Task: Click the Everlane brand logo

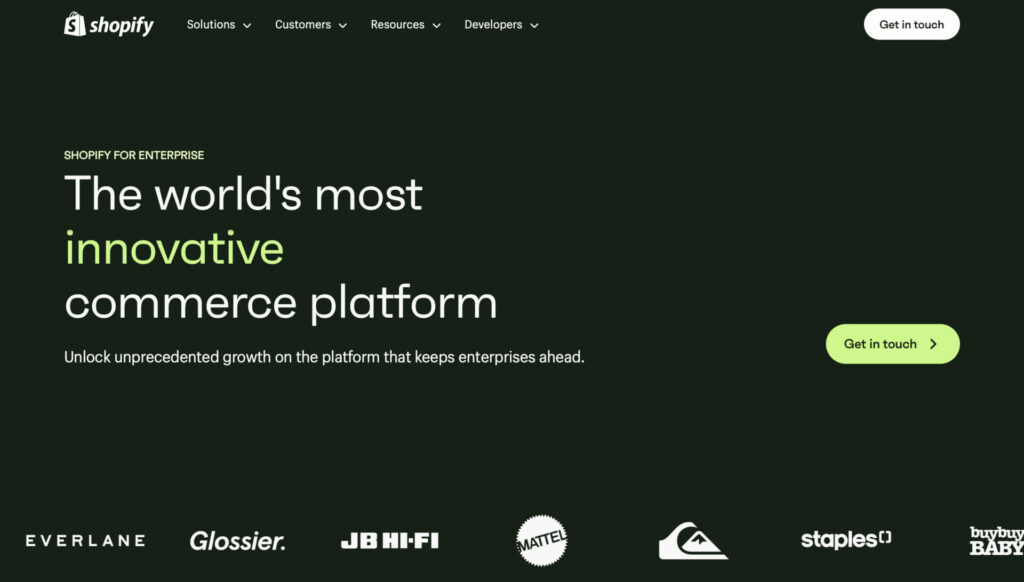Action: pos(86,540)
